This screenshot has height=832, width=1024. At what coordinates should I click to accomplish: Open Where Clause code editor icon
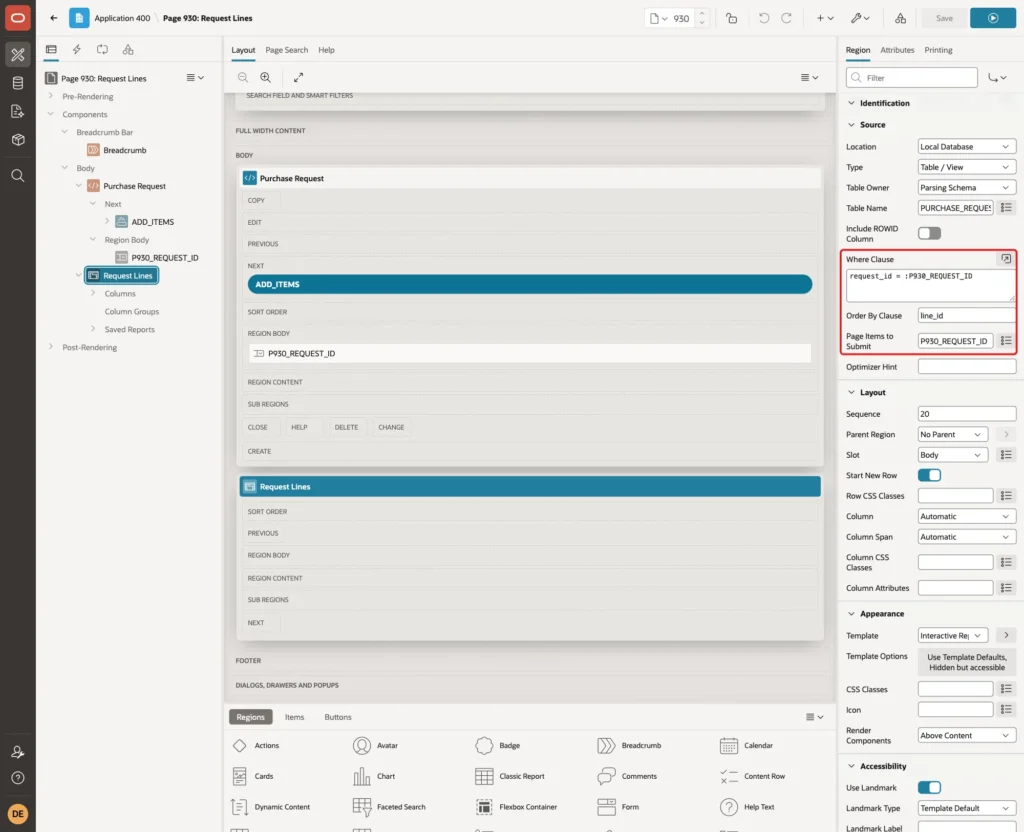pos(1006,259)
